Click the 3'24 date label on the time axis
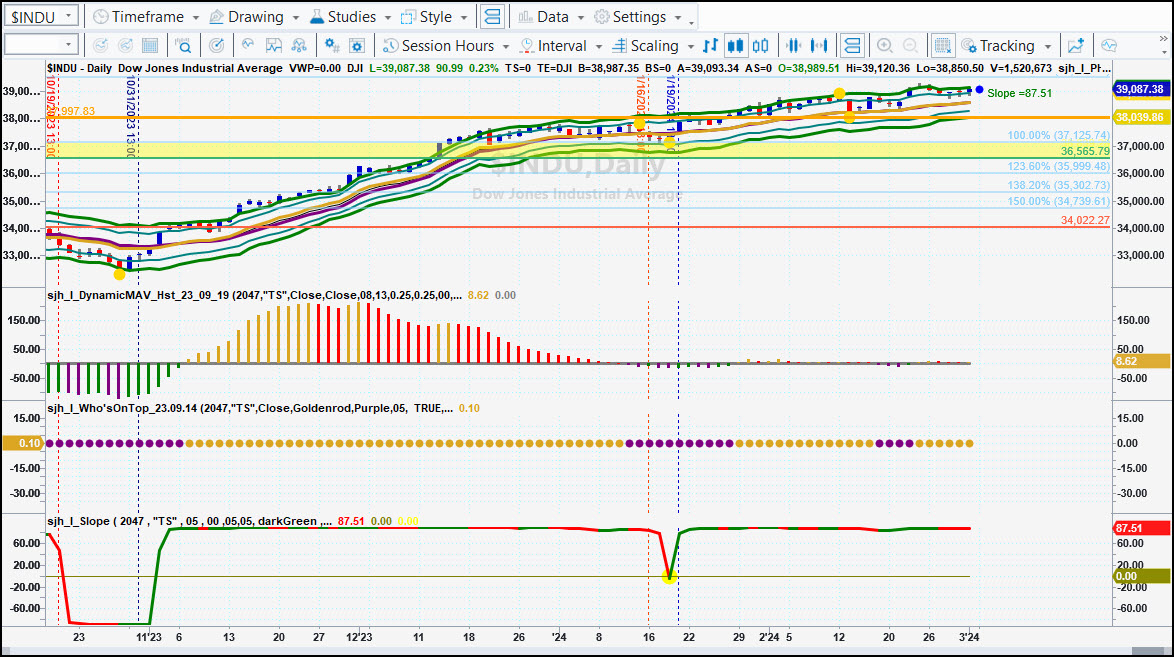Screen dimensions: 1174x657 970,638
